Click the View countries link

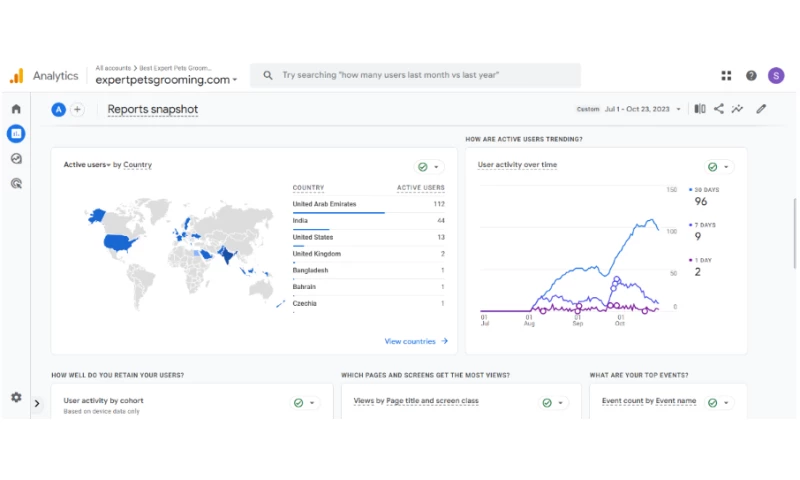point(416,341)
